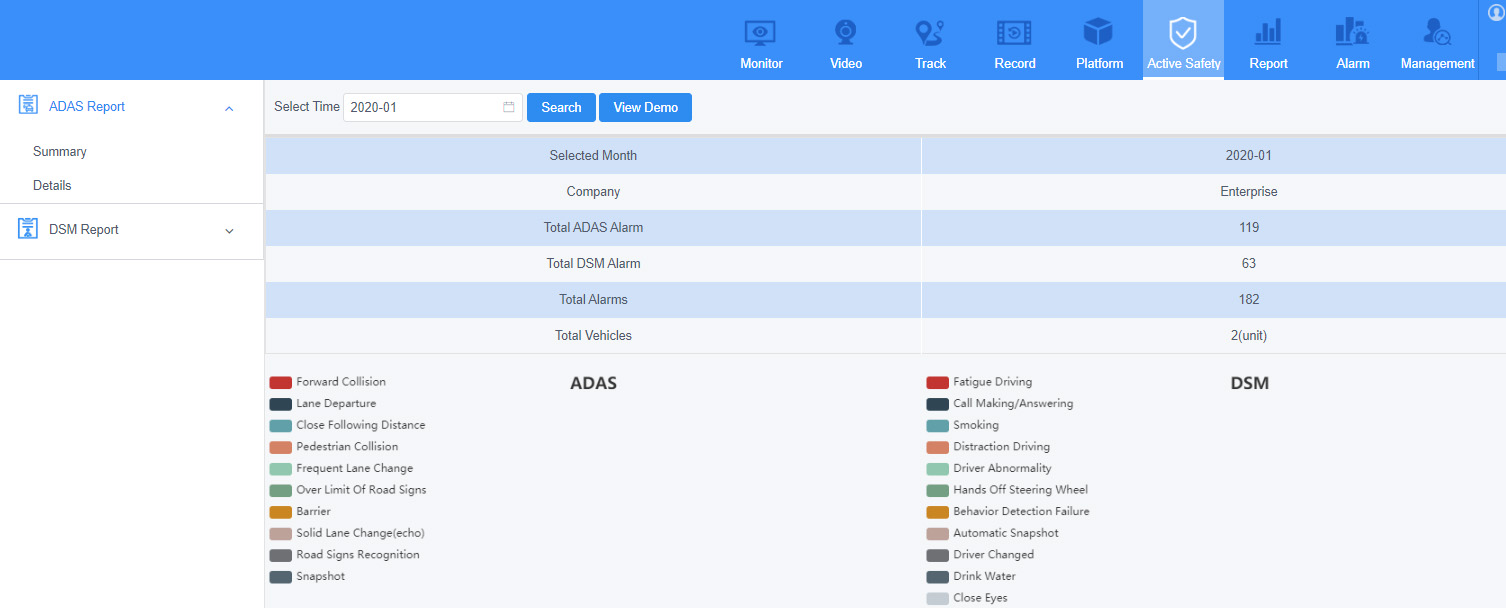The height and width of the screenshot is (608, 1506).
Task: Toggle Close Eyes legend swatch
Action: [x=937, y=598]
